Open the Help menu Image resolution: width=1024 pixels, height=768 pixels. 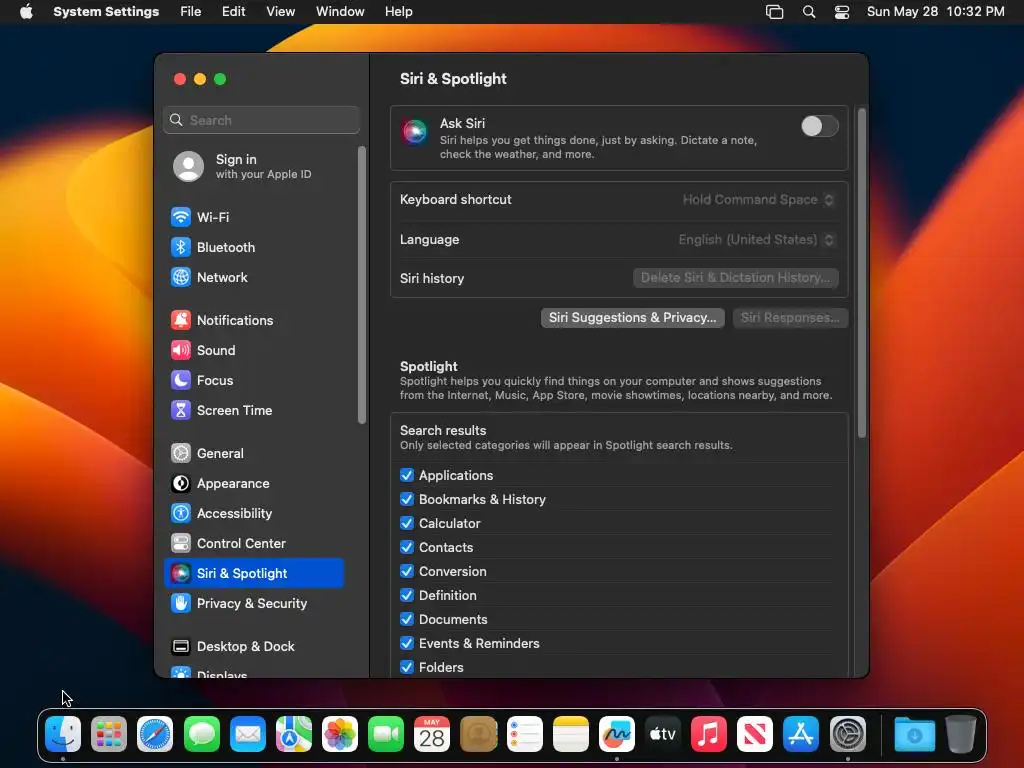[x=398, y=12]
